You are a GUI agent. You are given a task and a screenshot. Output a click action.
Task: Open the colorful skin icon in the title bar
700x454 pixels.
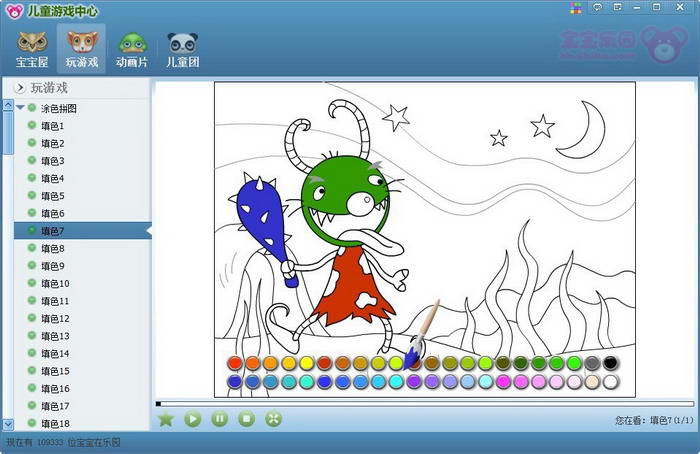pos(575,7)
